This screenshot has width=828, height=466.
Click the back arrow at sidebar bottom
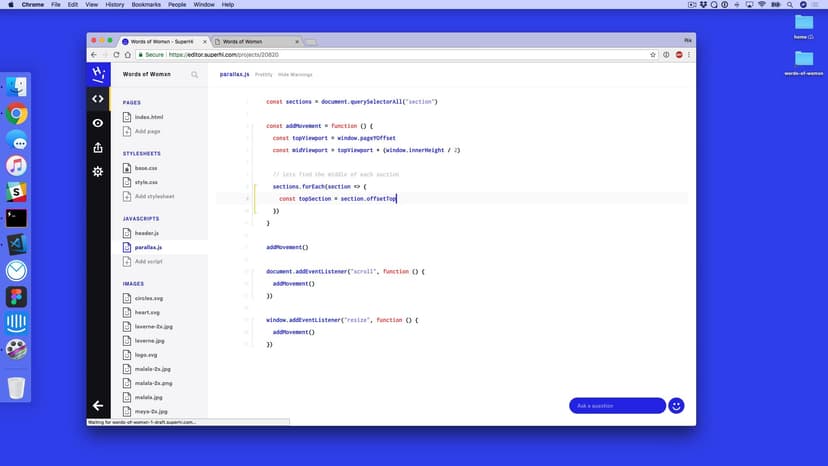pos(98,405)
